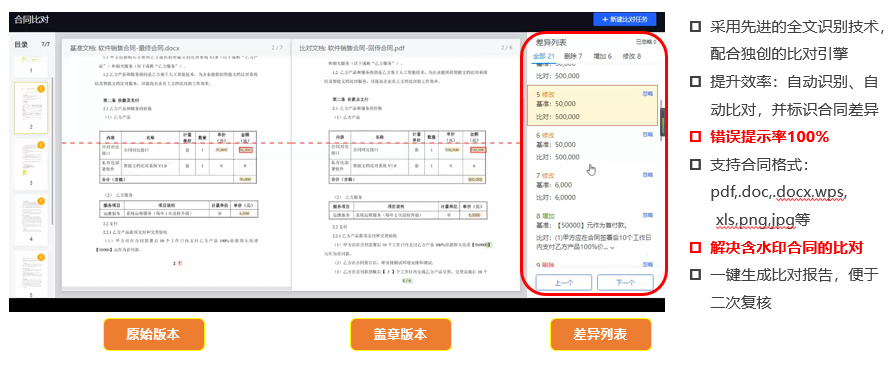
Task: Click the orange 原始版本 label
Action: point(153,334)
